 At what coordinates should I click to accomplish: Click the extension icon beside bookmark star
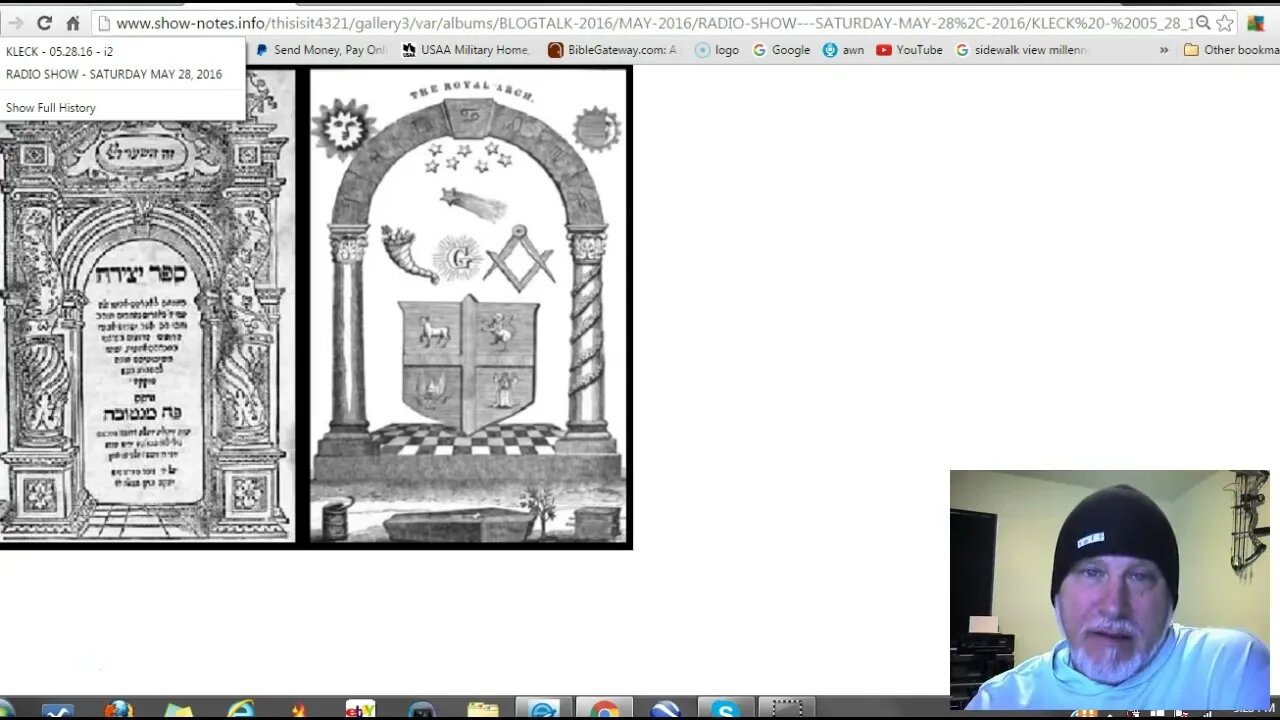tap(1256, 23)
